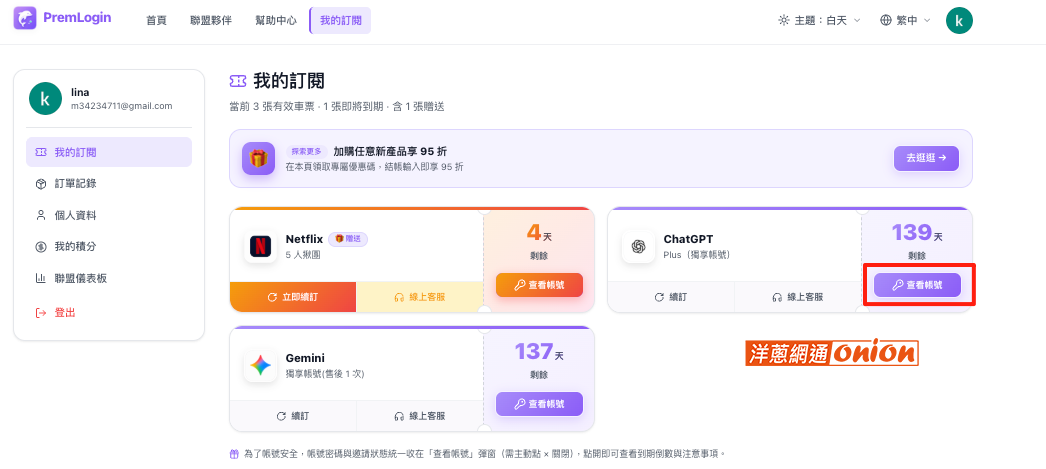Viewport: 1046px width, 469px height.
Task: Click the 加購任意新產品享 95 折 headline
Action: point(390,151)
